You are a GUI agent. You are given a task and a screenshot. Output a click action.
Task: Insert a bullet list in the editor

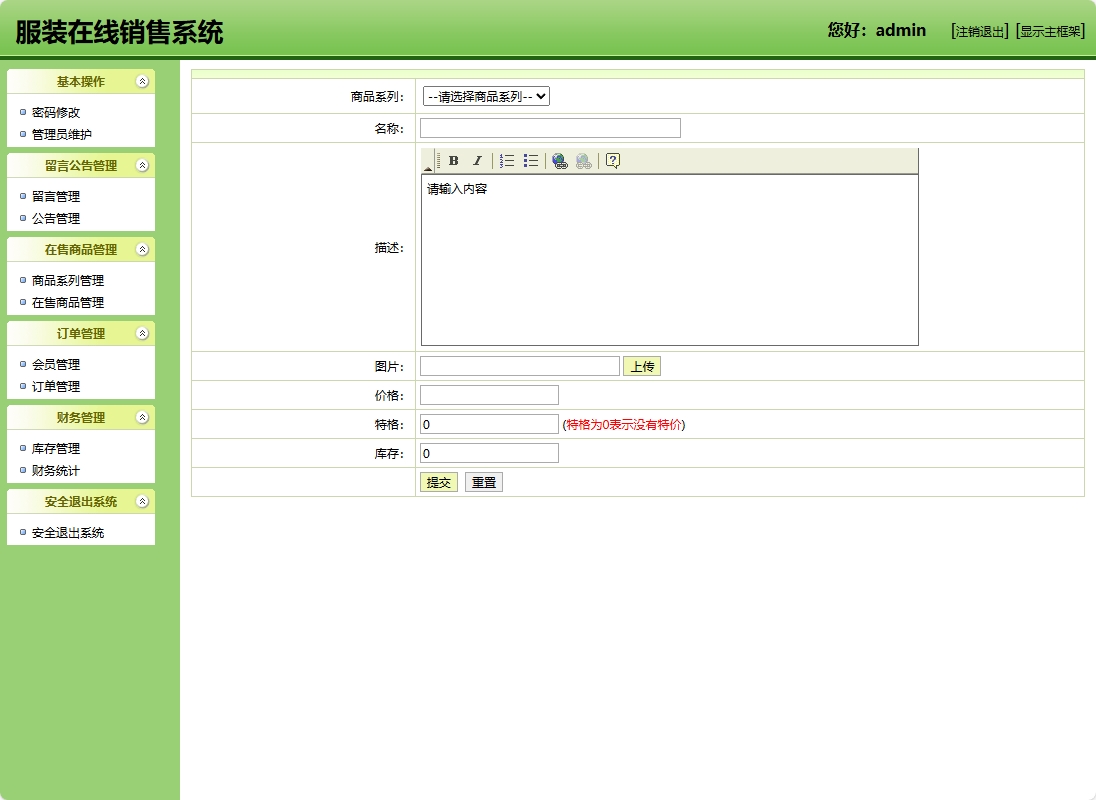coord(530,159)
